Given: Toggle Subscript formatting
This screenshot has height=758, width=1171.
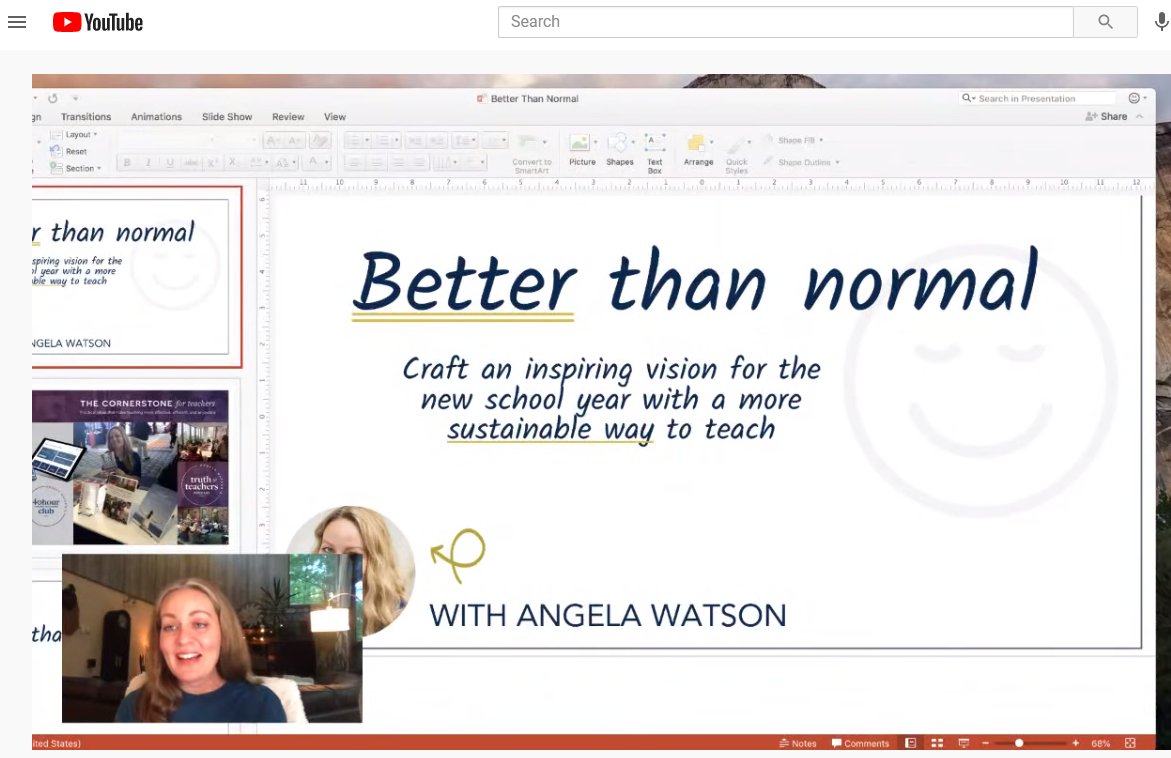Looking at the screenshot, I should click(233, 162).
